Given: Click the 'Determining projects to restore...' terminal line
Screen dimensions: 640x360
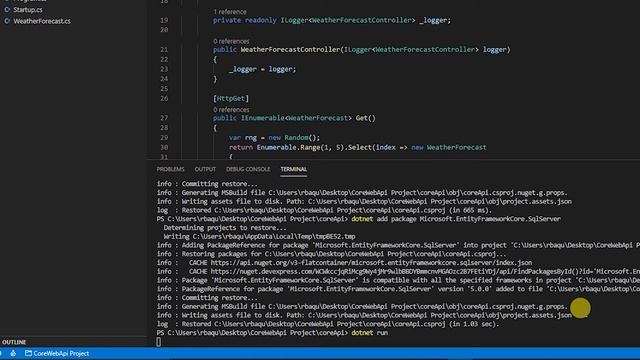Looking at the screenshot, I should (x=225, y=228).
